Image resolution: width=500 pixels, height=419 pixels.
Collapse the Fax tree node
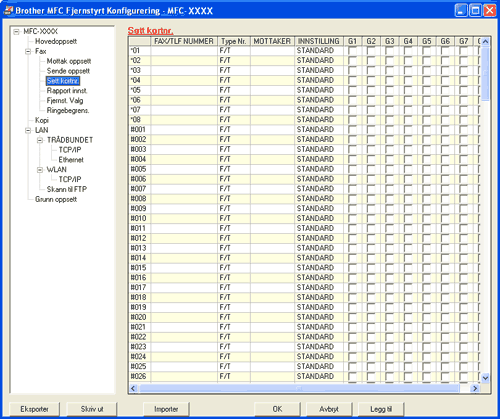tap(28, 52)
